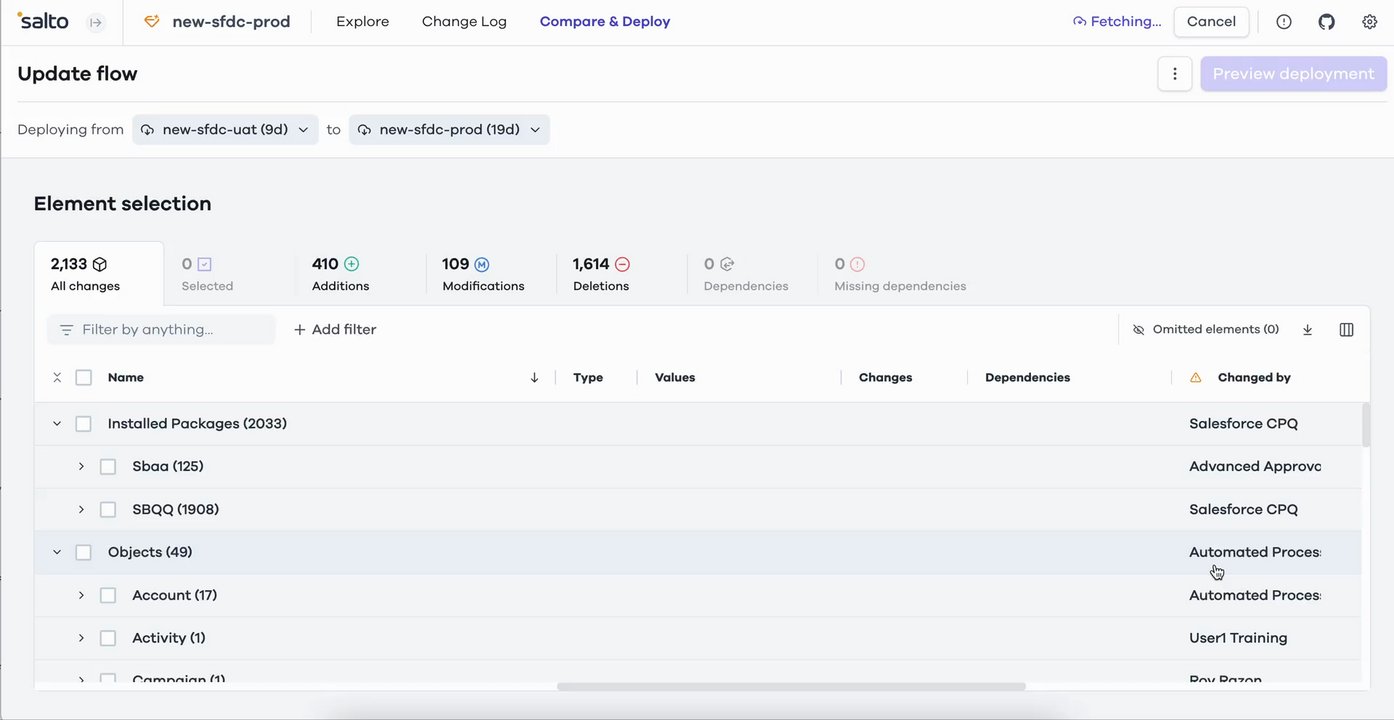Open the column layout settings icon

(x=1346, y=329)
